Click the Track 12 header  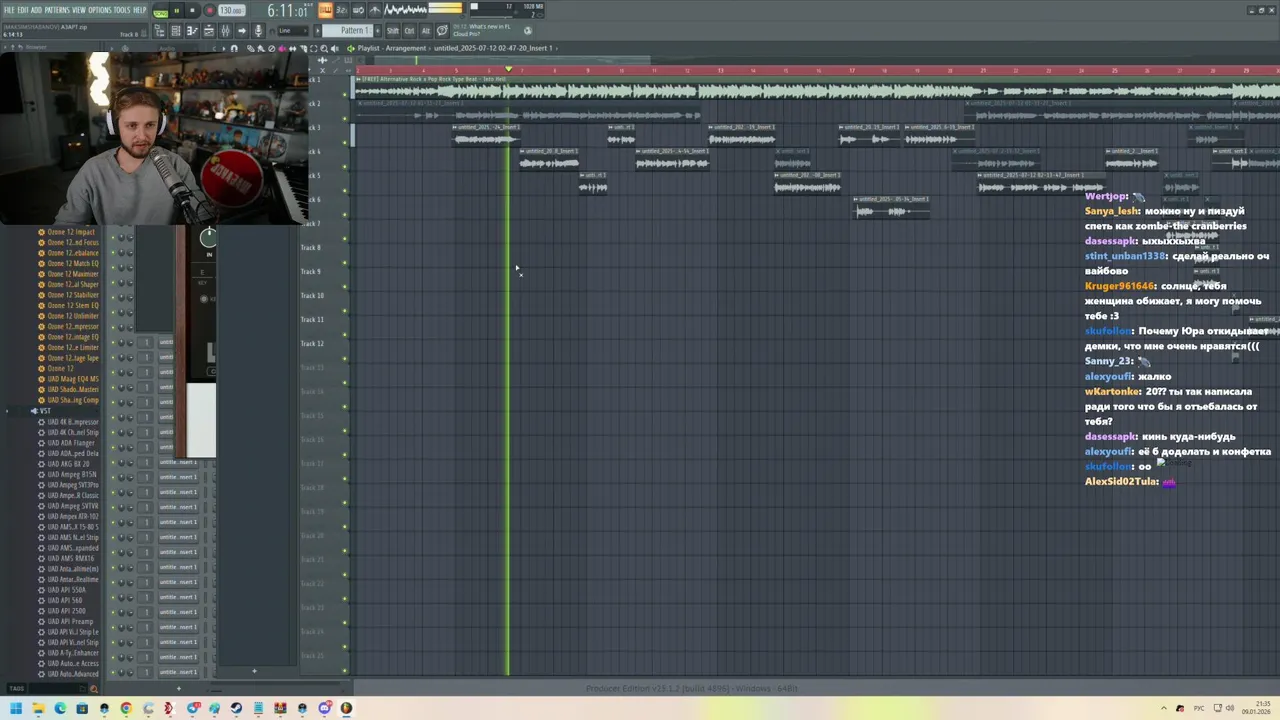pyautogui.click(x=312, y=343)
